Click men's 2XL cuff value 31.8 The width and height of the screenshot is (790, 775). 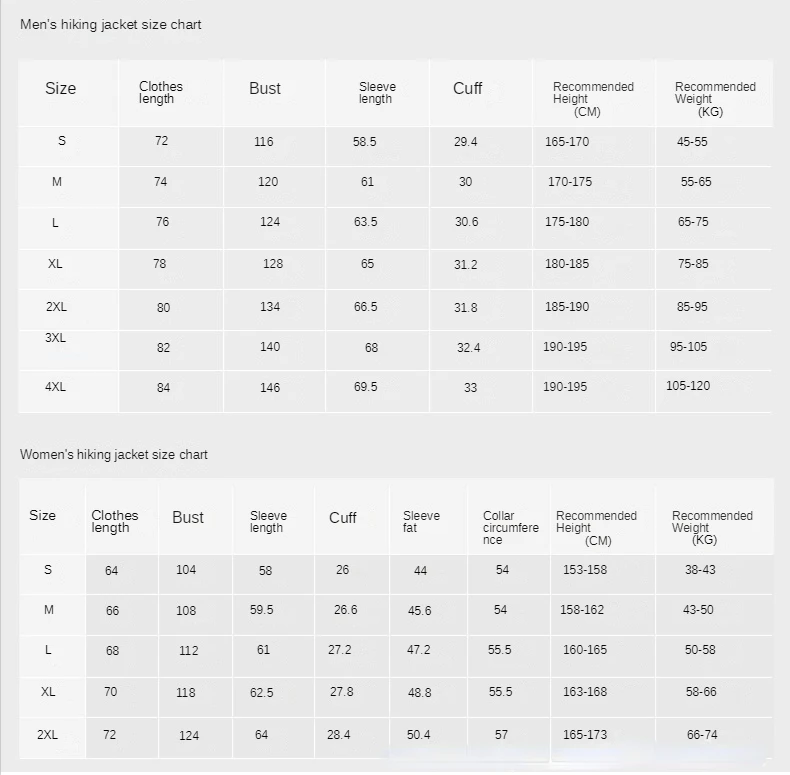(466, 307)
